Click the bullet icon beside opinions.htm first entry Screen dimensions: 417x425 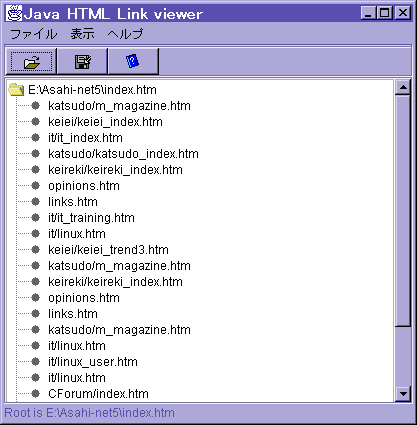click(x=36, y=186)
